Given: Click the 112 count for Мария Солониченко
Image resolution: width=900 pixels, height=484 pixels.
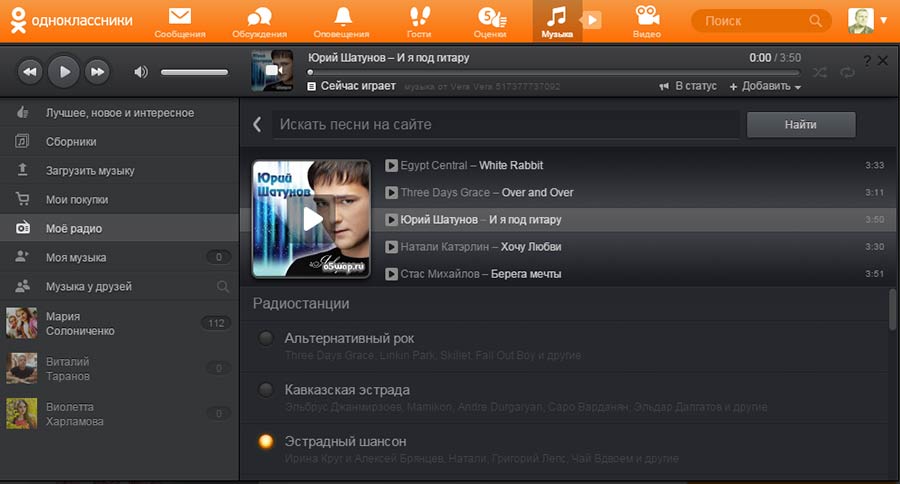Looking at the screenshot, I should (216, 323).
